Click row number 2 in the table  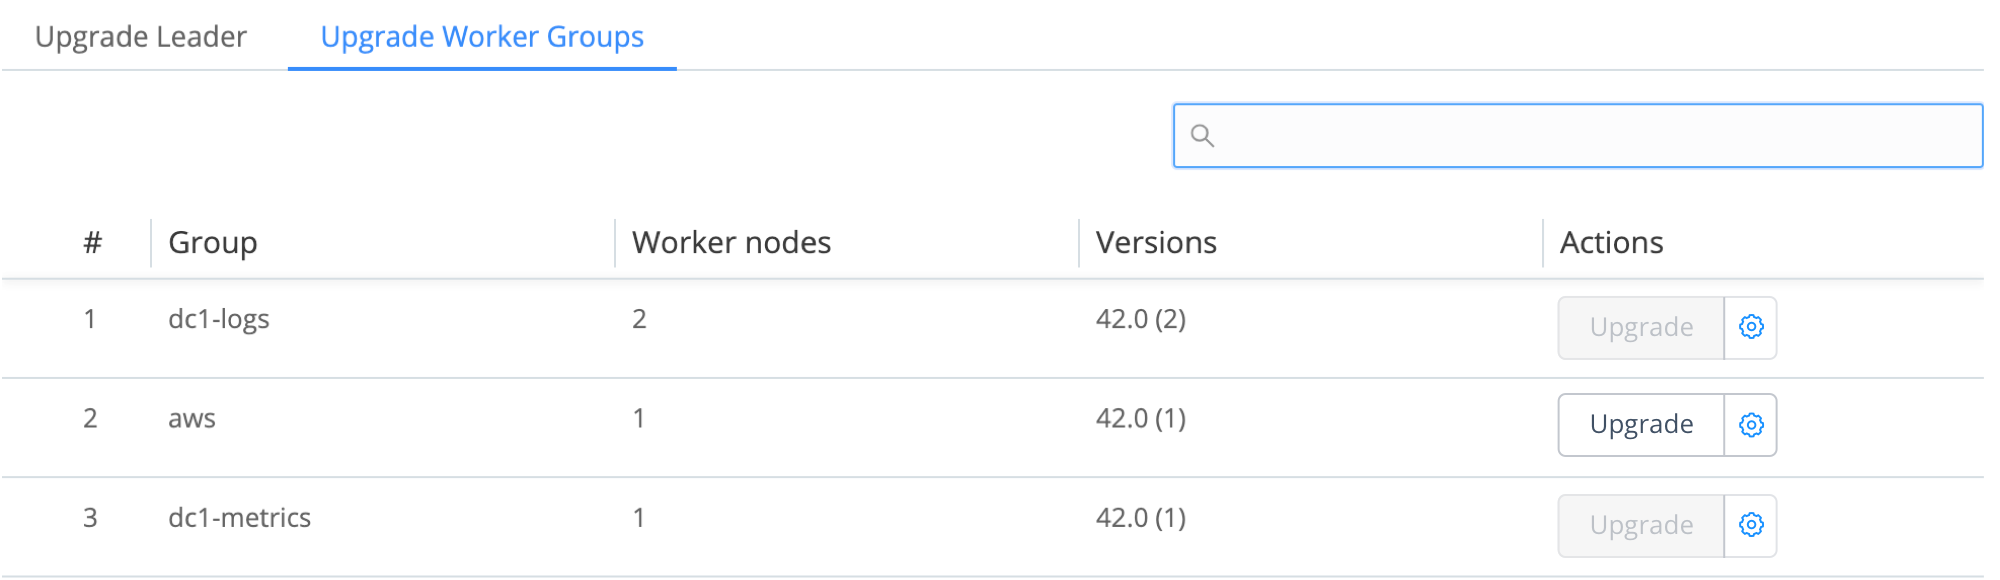(x=90, y=418)
